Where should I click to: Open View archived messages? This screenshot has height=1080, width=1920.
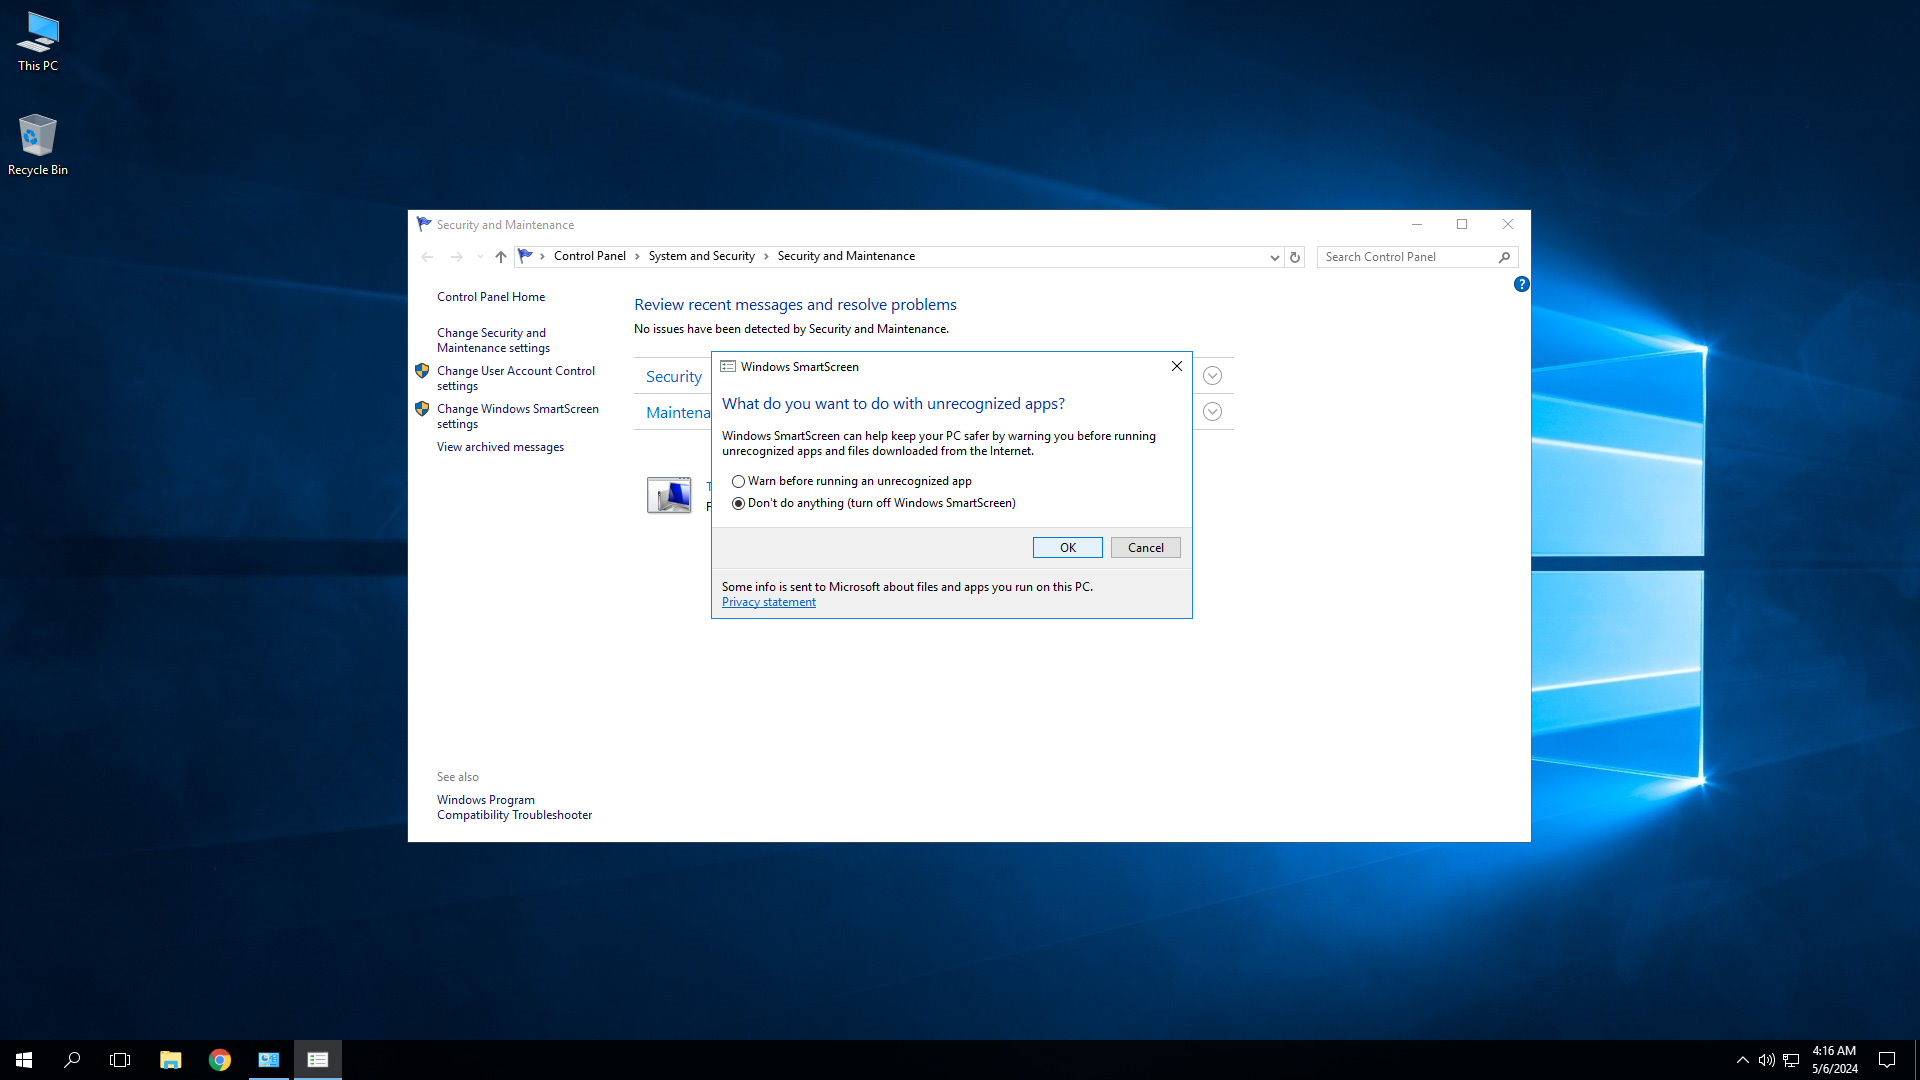click(x=500, y=447)
